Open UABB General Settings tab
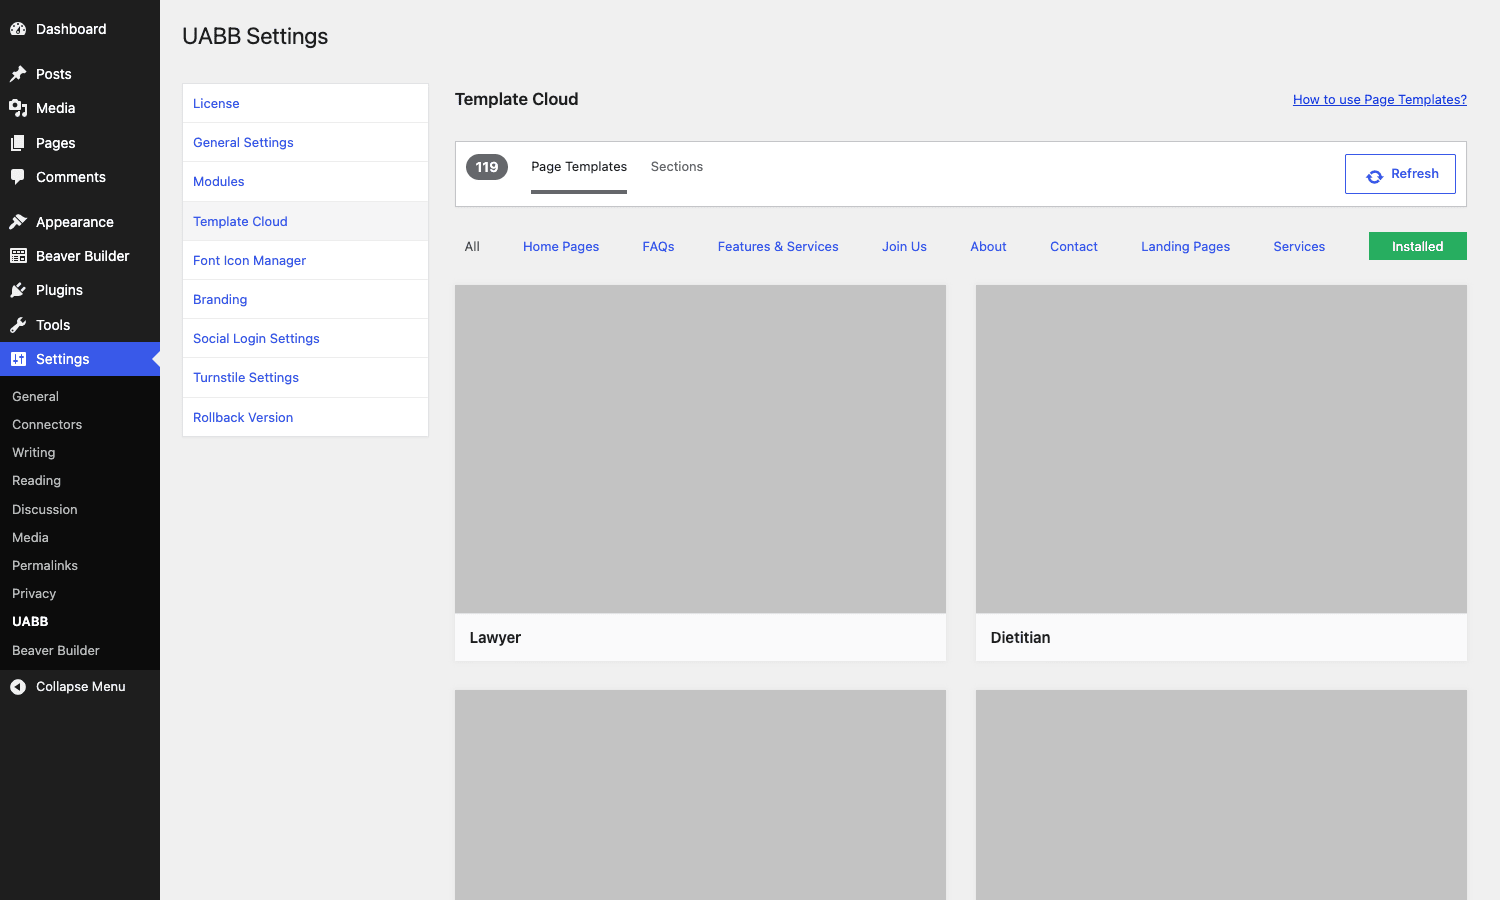Image resolution: width=1500 pixels, height=900 pixels. pos(305,142)
